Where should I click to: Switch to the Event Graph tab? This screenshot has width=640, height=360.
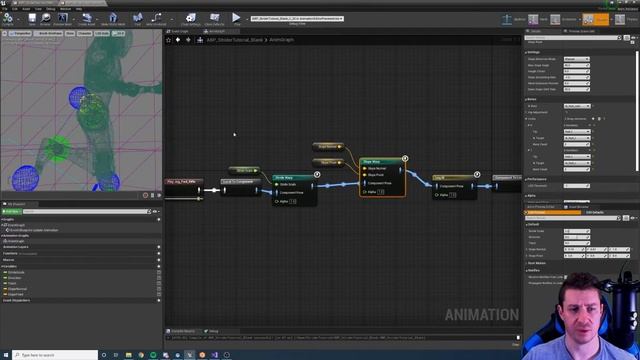(x=178, y=31)
